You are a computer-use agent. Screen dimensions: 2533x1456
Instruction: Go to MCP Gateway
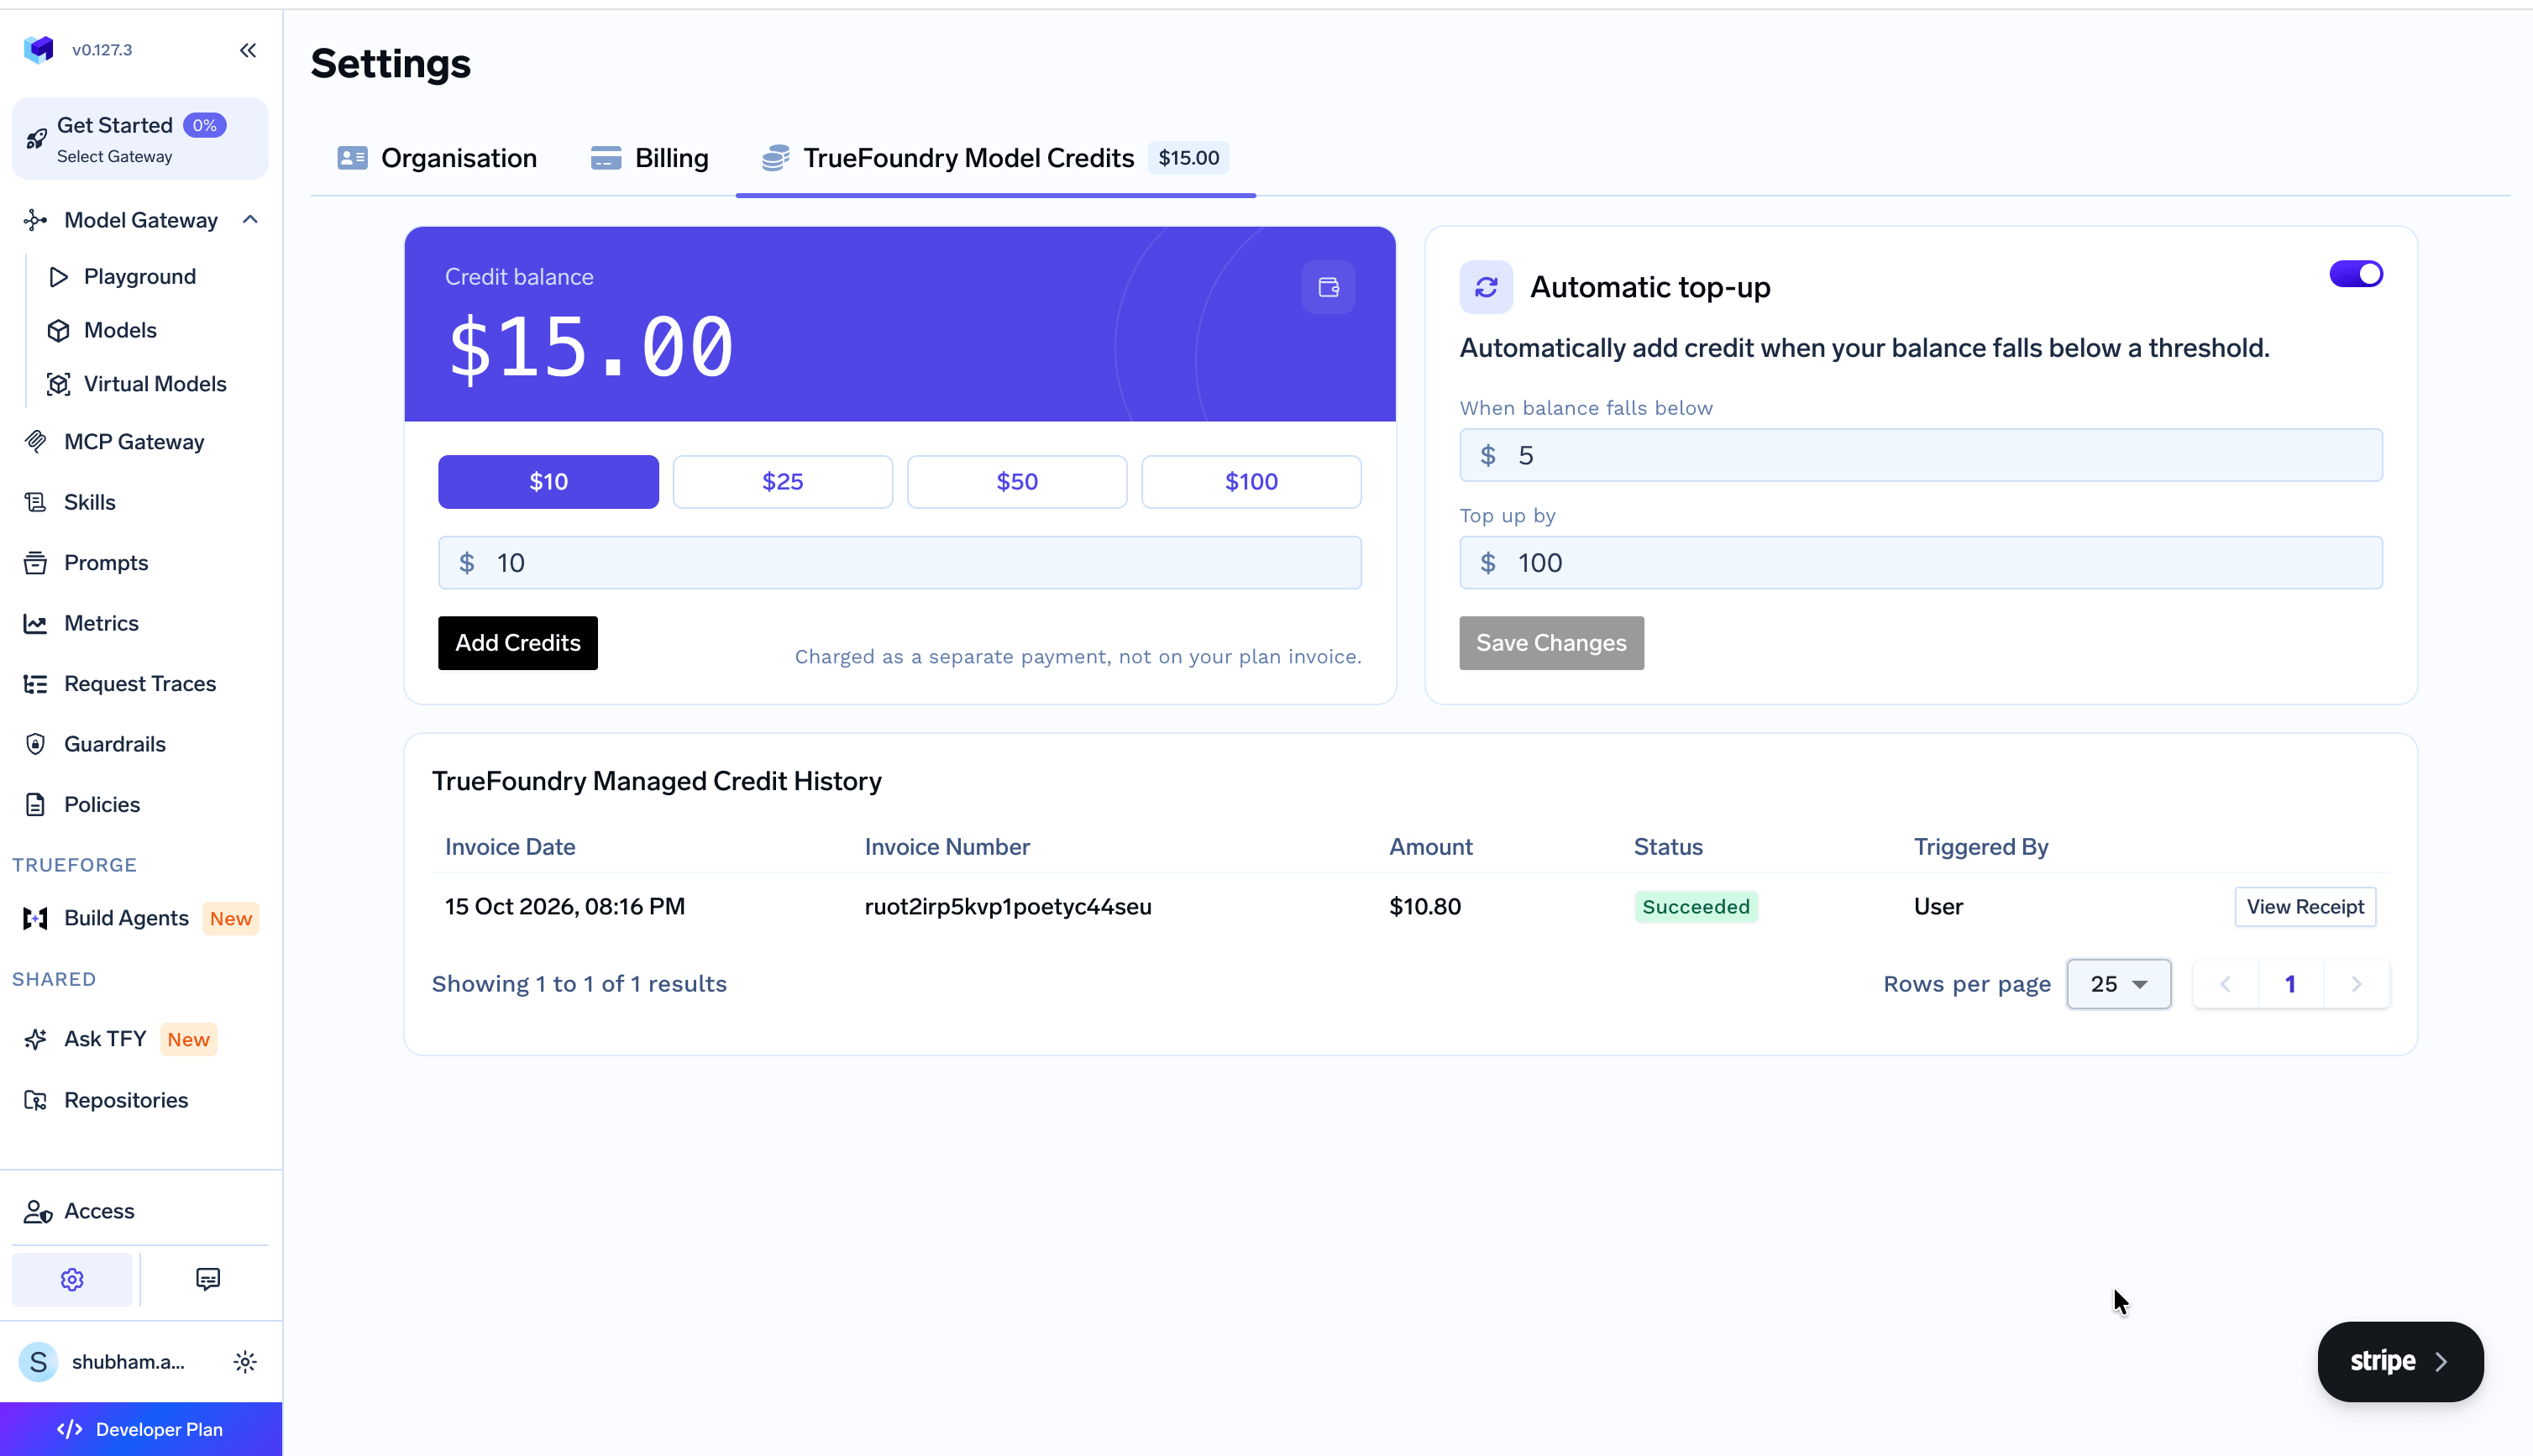pyautogui.click(x=134, y=442)
